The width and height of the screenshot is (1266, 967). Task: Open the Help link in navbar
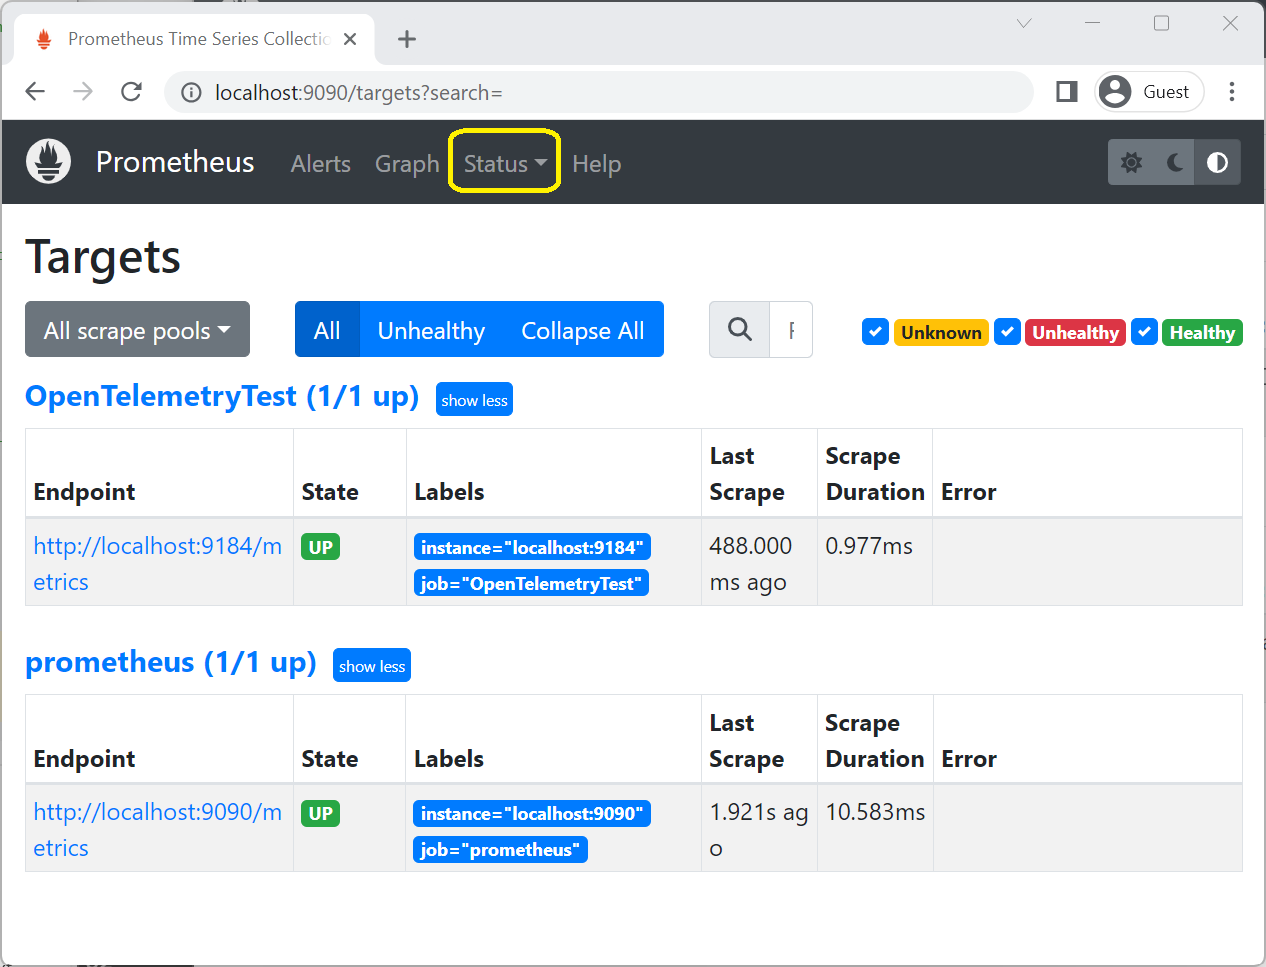click(x=597, y=163)
